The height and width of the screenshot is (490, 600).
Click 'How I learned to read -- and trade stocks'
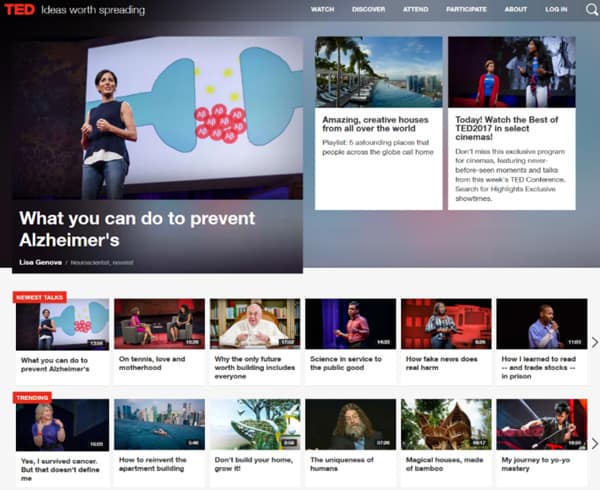[538, 368]
